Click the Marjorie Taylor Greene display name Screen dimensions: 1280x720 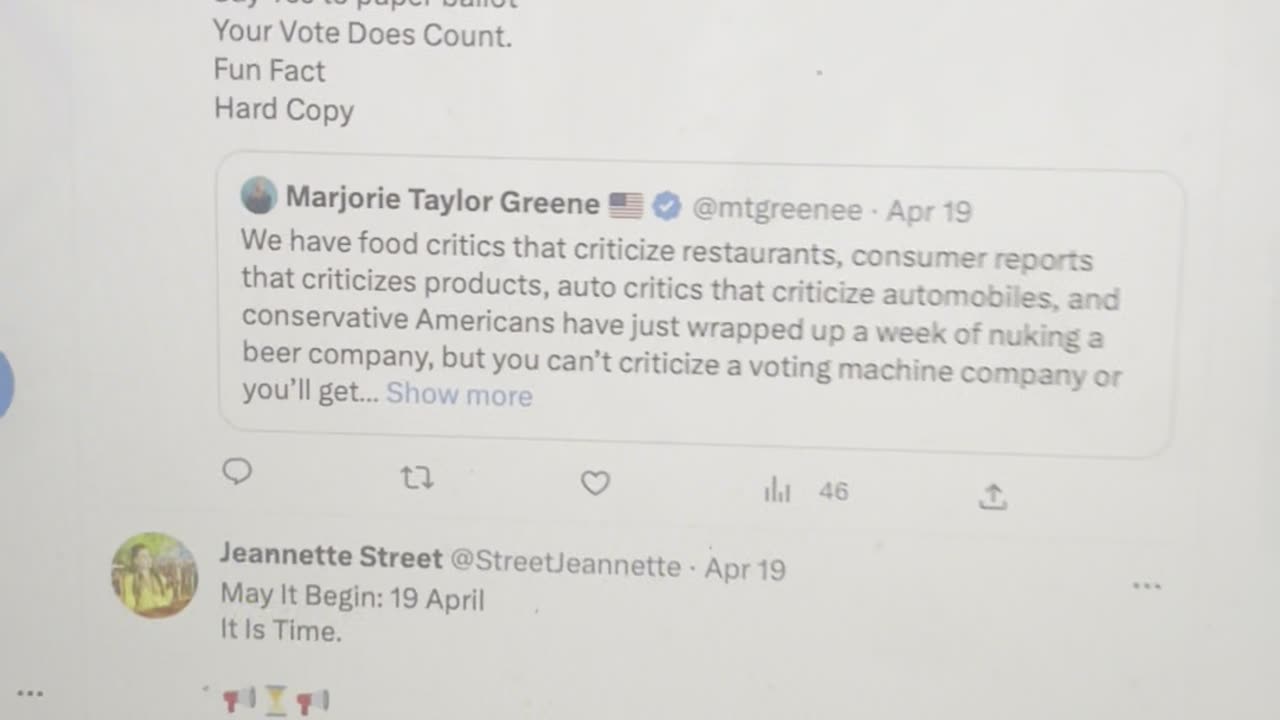pyautogui.click(x=442, y=201)
